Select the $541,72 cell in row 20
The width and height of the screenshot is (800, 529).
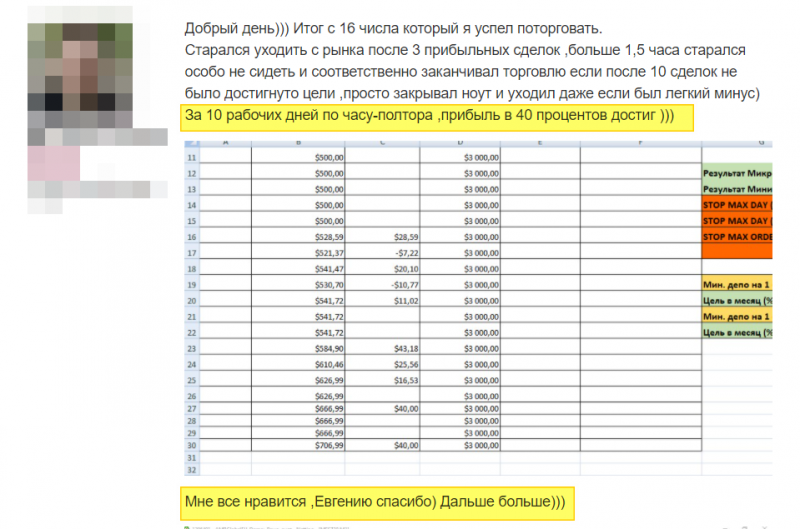pos(298,301)
